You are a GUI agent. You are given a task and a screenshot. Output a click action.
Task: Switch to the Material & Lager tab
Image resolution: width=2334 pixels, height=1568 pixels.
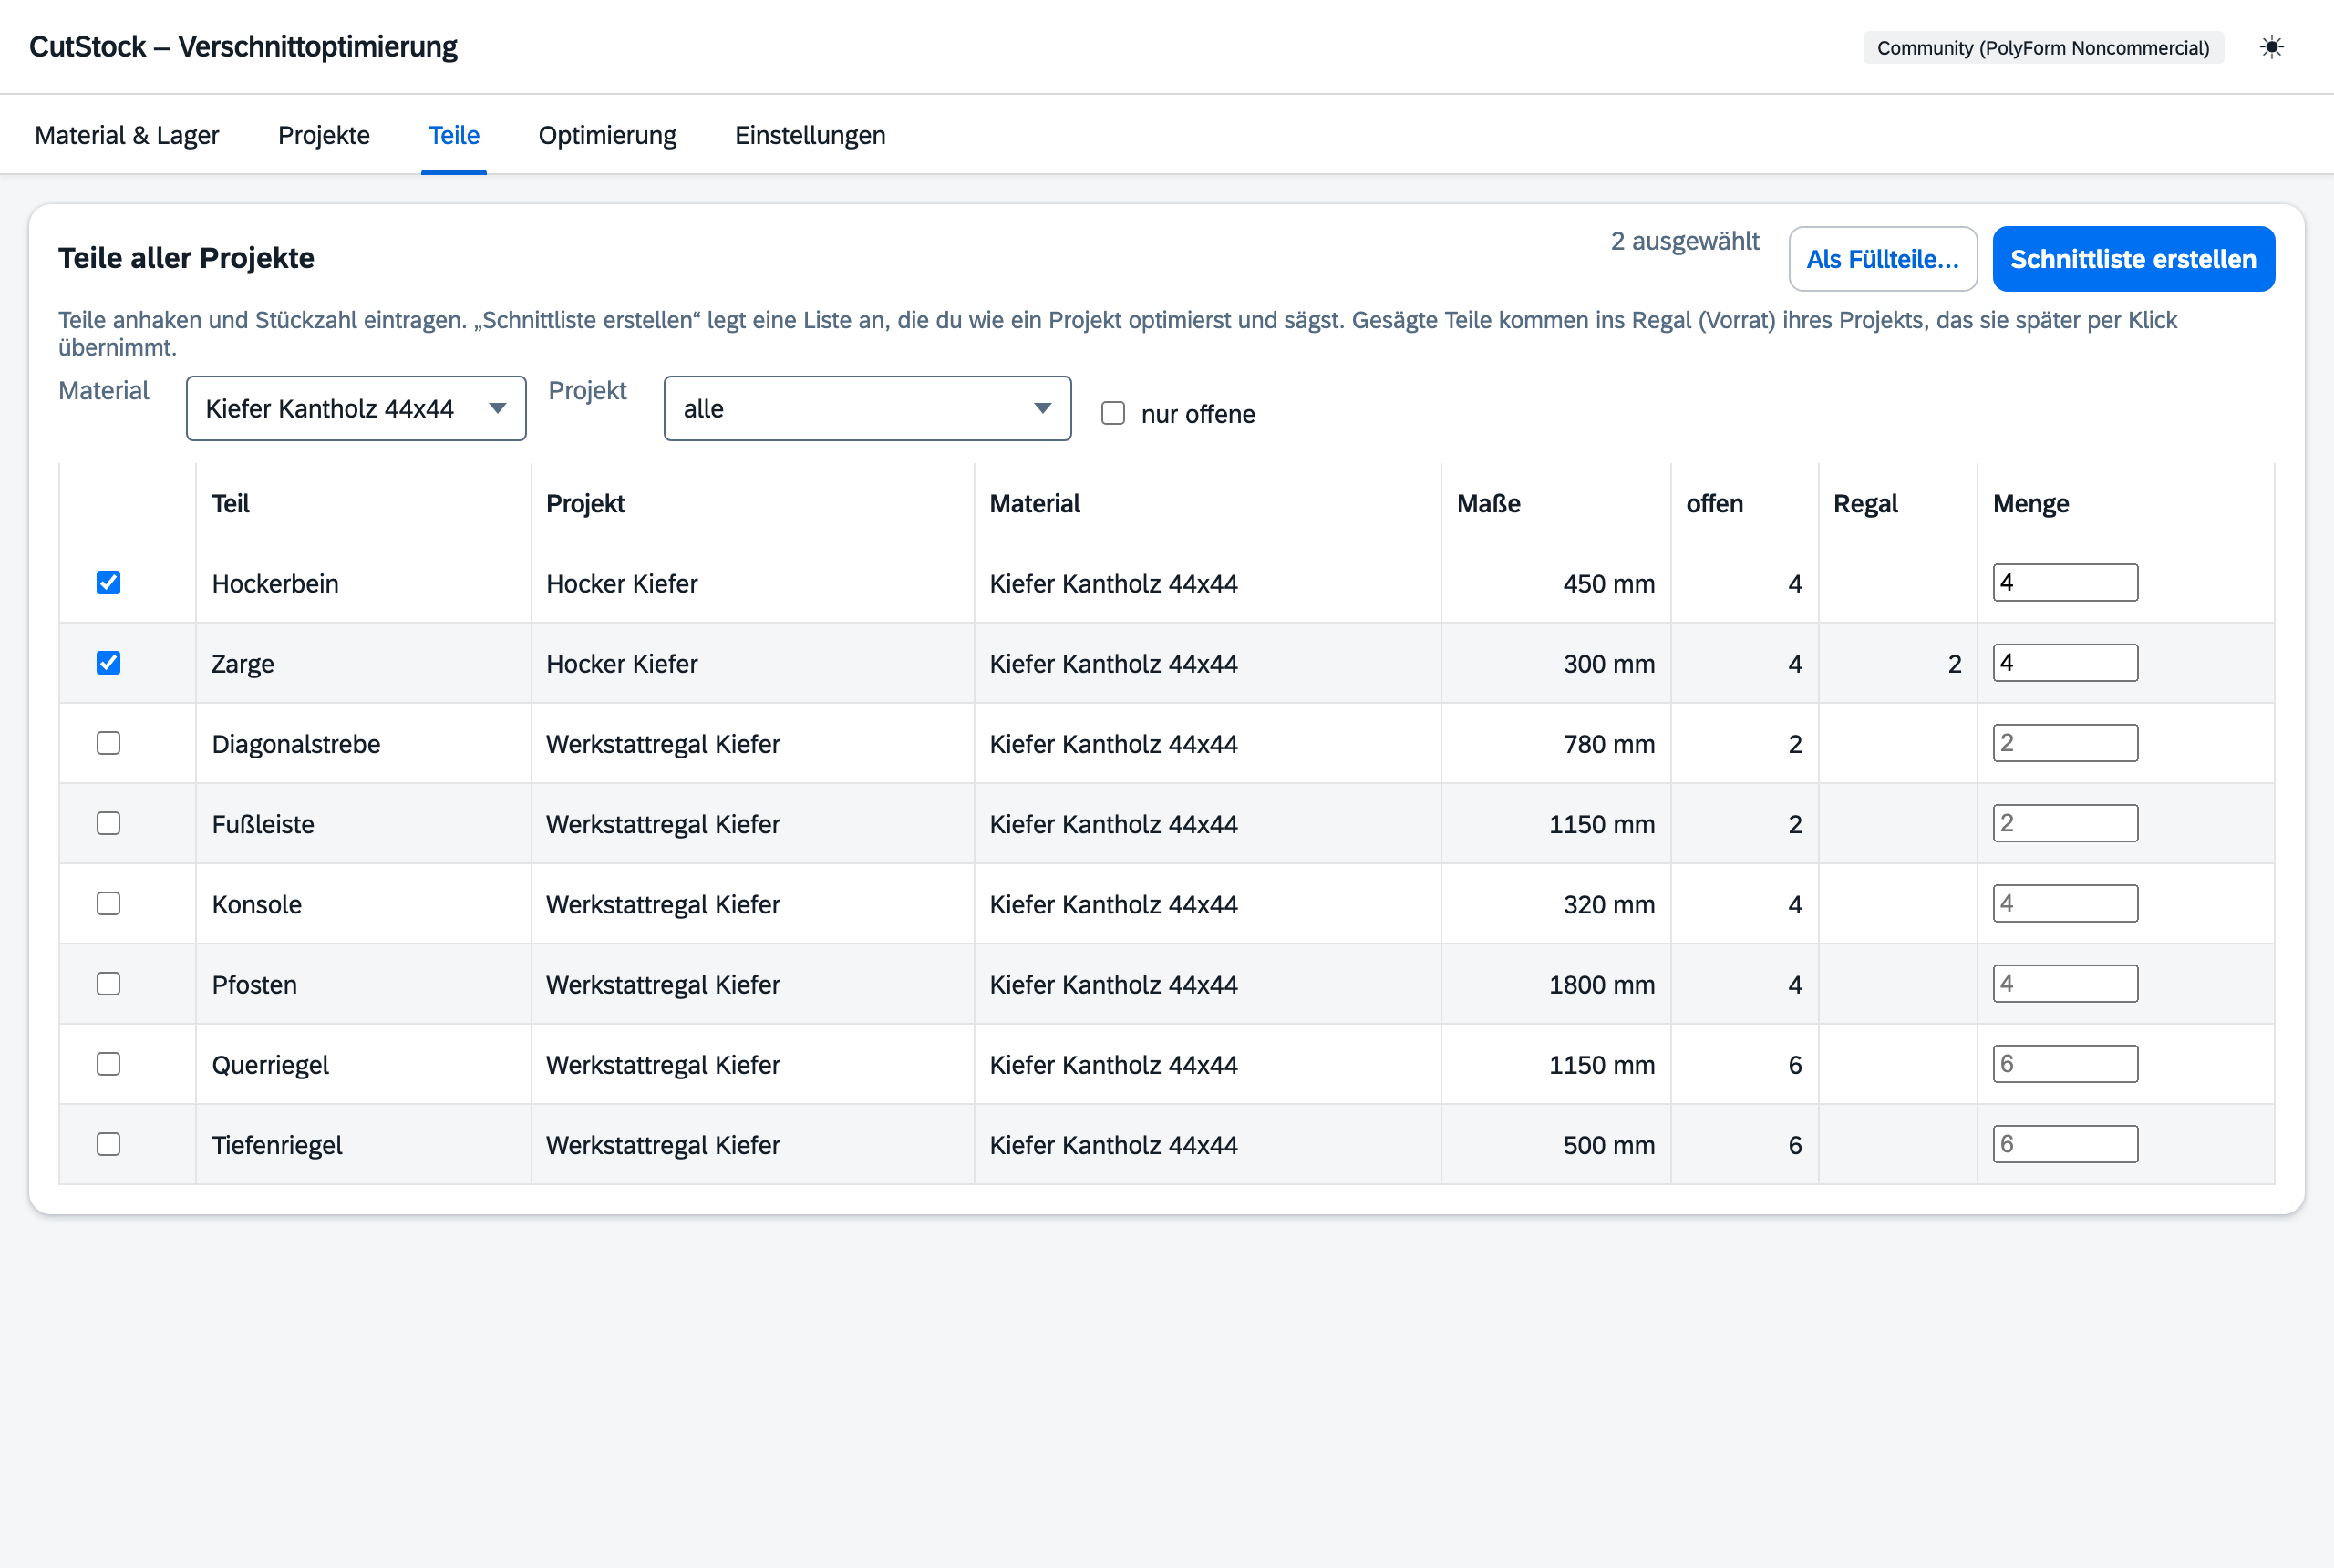coord(127,135)
